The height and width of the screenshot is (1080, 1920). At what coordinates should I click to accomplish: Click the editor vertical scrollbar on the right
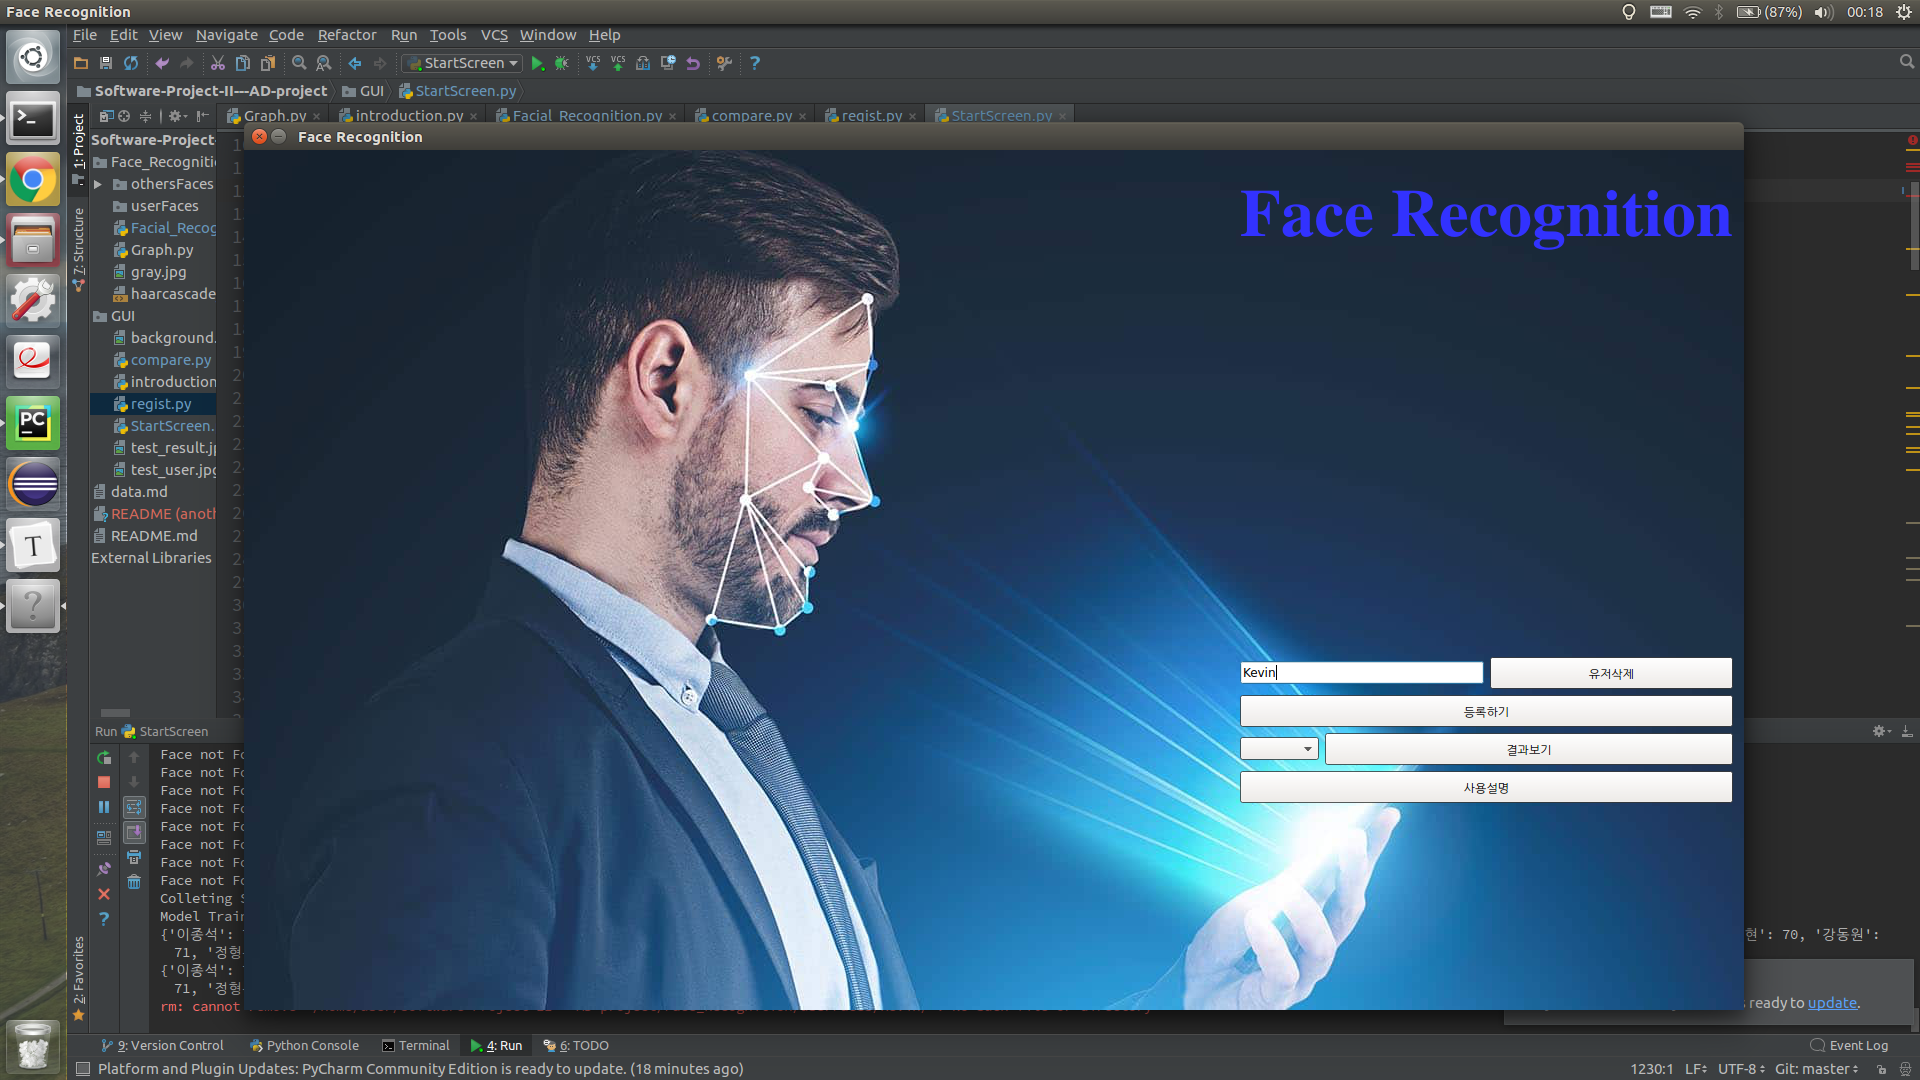1914,225
